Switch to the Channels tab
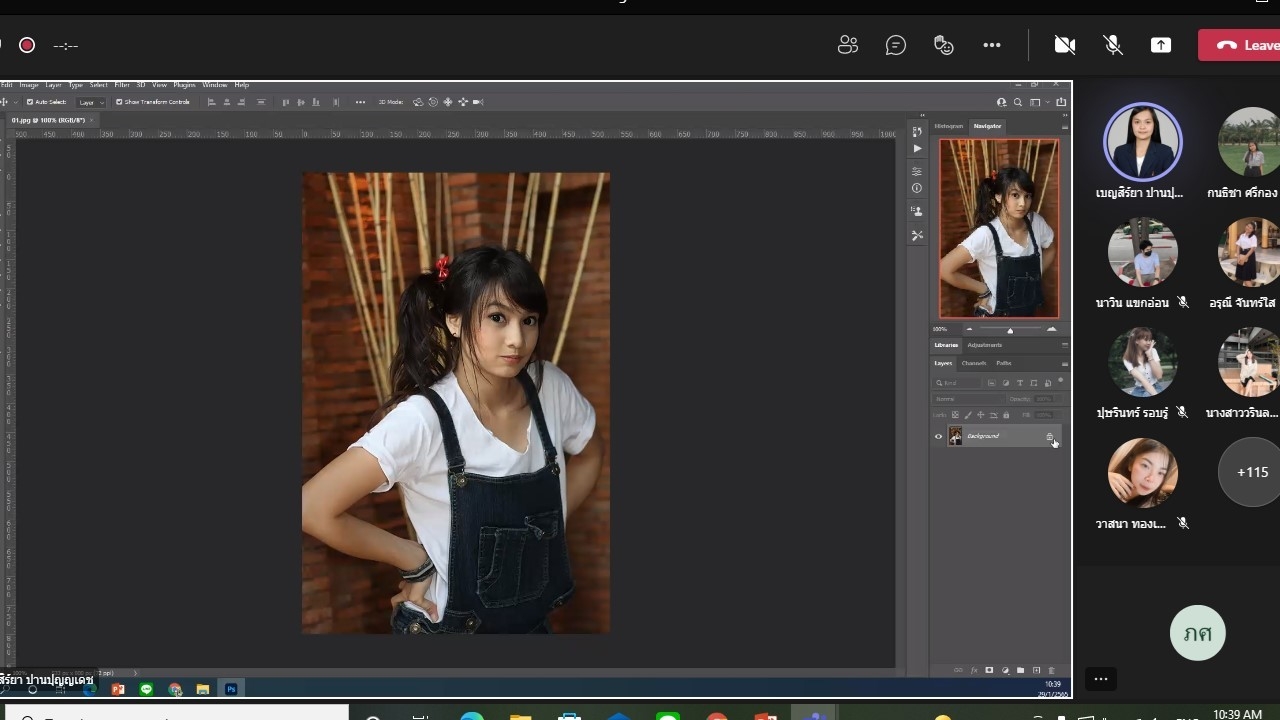Viewport: 1280px width, 720px height. point(974,363)
